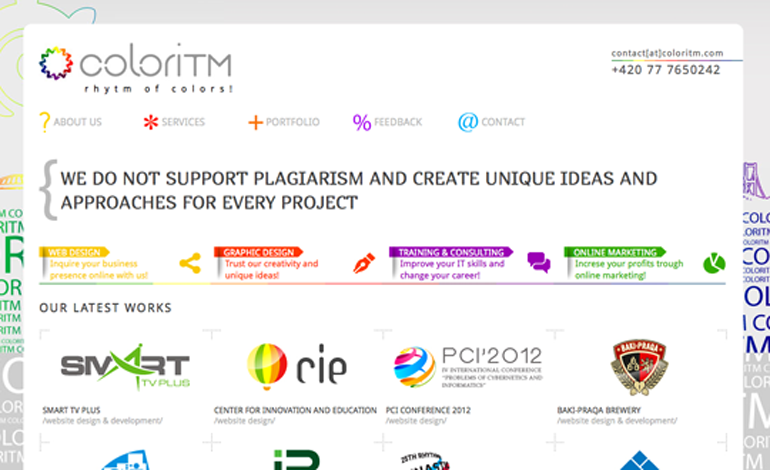Click the 'rhytm of colors!' tagline

[158, 89]
